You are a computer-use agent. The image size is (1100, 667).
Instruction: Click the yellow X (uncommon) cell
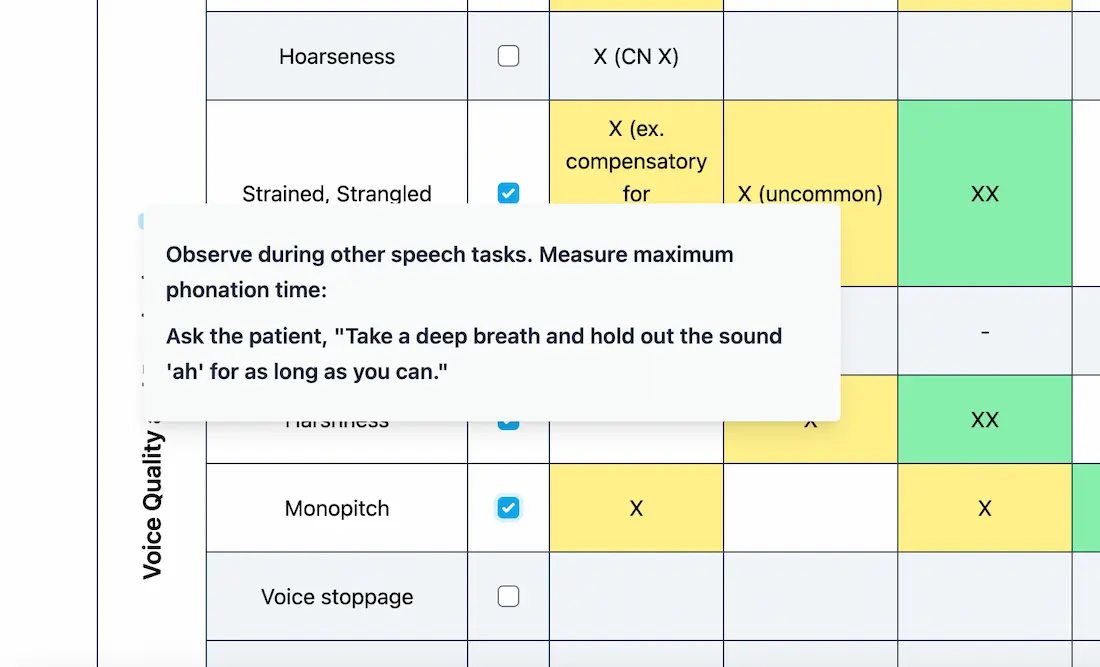coord(810,153)
